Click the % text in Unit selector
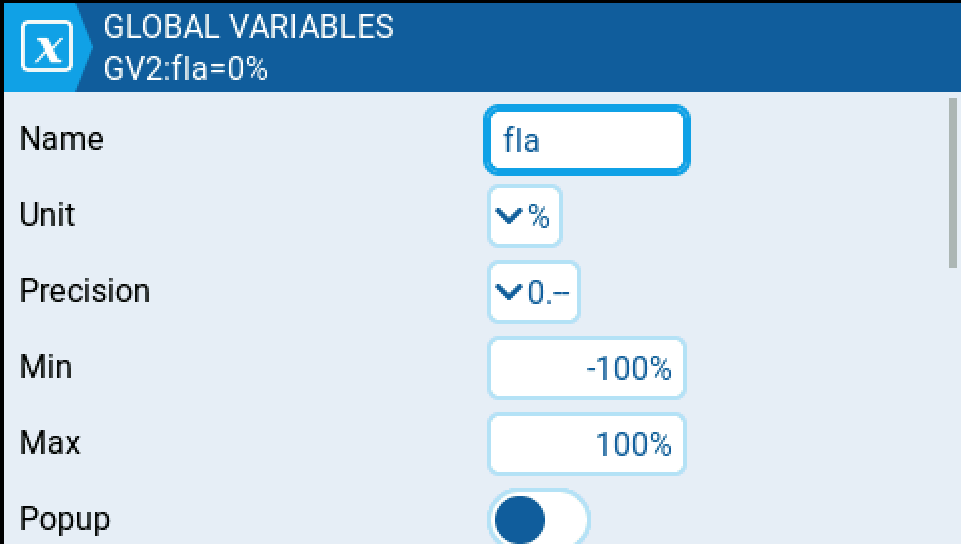 (x=539, y=216)
